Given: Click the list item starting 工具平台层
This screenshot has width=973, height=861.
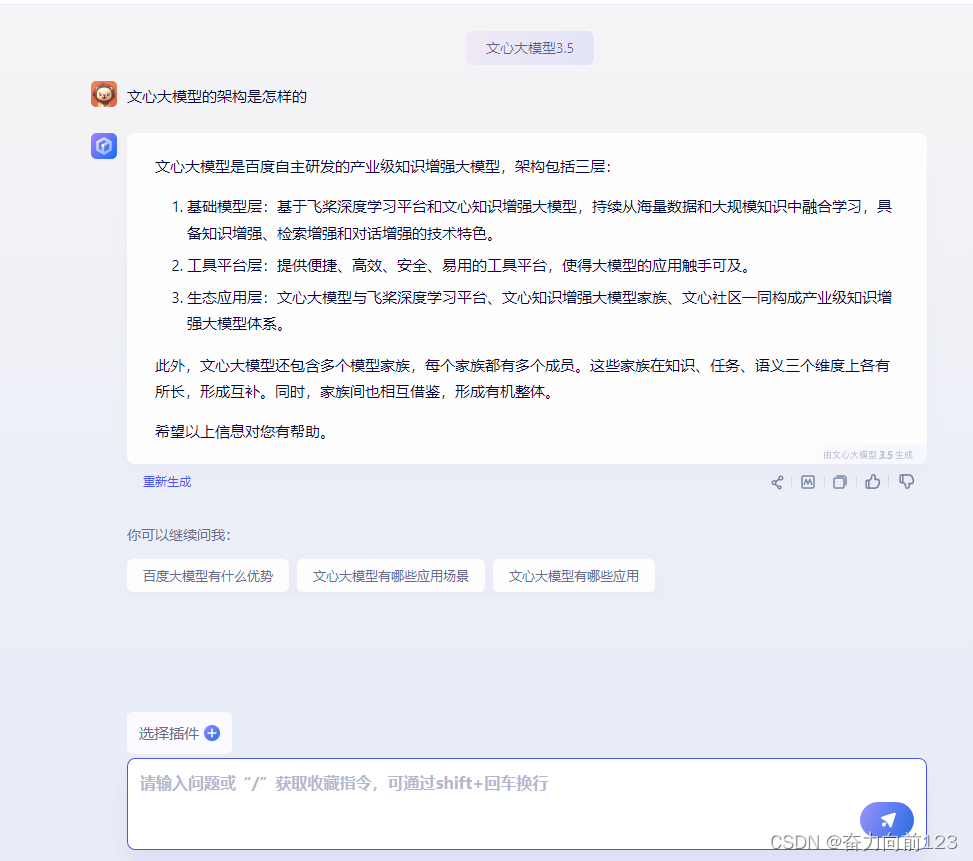Looking at the screenshot, I should pyautogui.click(x=462, y=266).
